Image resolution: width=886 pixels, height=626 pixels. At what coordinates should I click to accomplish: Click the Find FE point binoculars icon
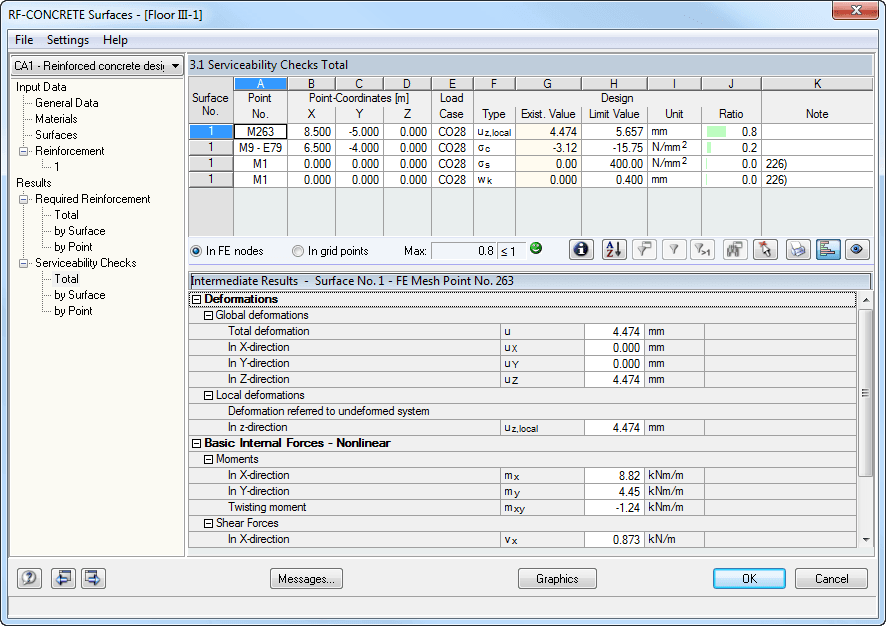point(735,250)
